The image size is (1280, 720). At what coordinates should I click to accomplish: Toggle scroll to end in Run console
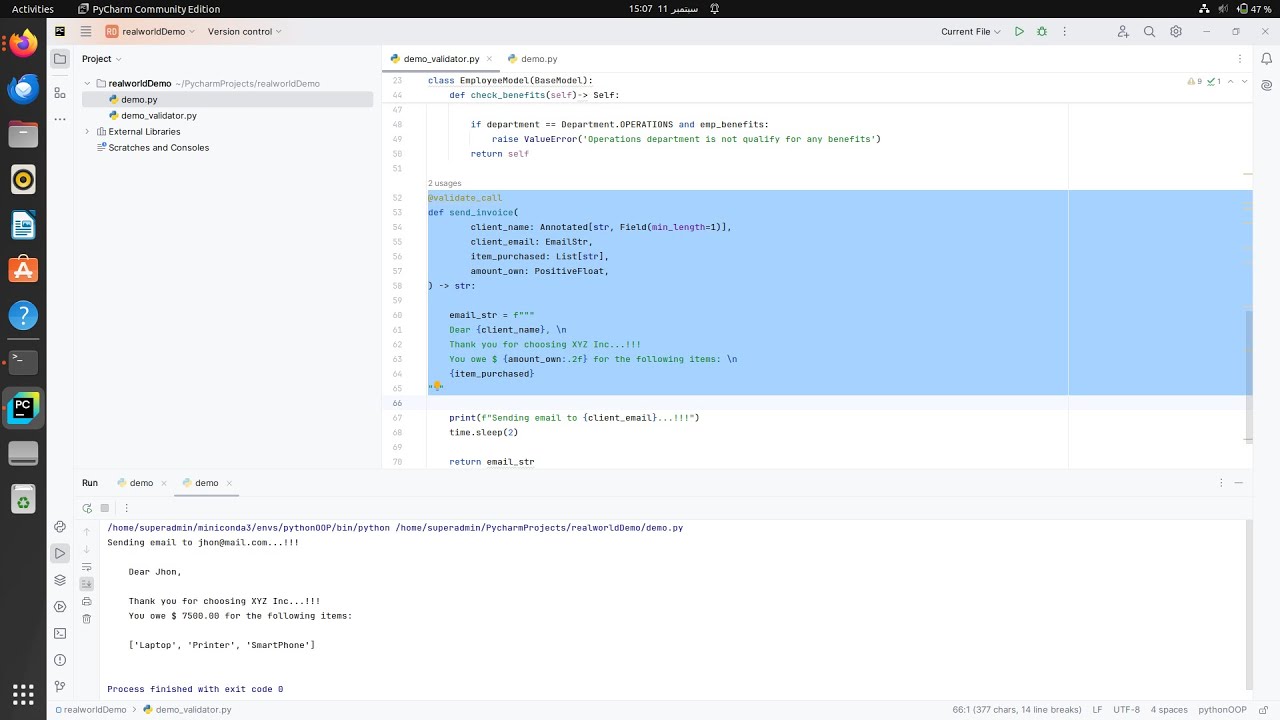(x=86, y=584)
